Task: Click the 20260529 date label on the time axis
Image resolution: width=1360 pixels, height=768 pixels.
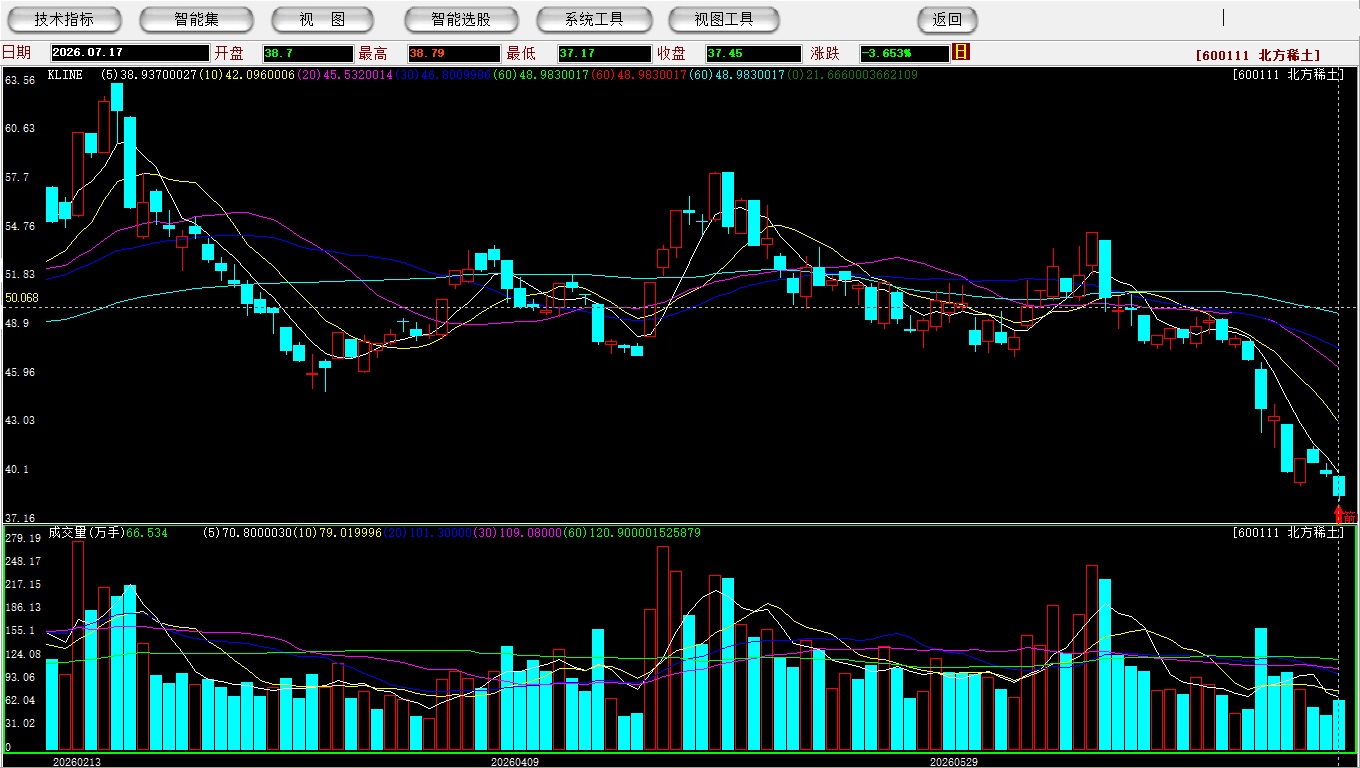Action: click(x=954, y=762)
